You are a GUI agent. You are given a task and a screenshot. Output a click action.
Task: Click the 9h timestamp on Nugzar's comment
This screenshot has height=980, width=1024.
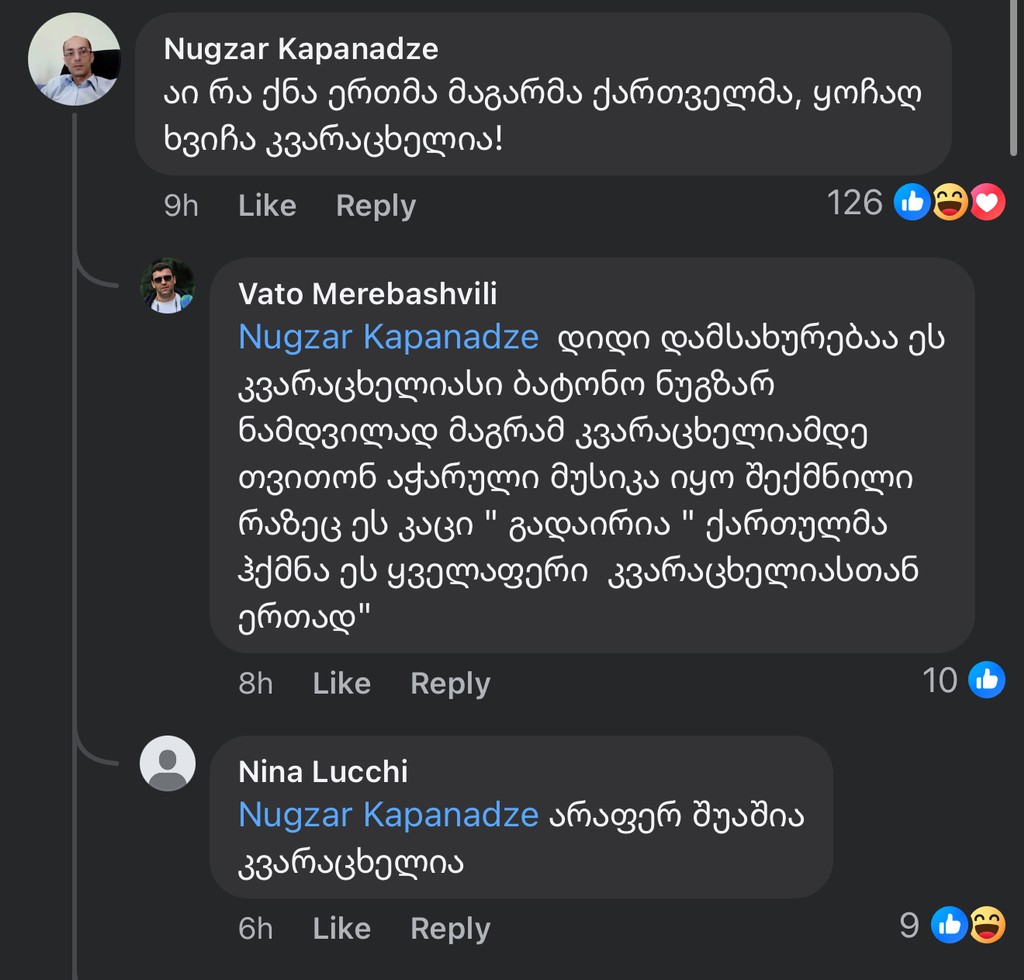180,206
